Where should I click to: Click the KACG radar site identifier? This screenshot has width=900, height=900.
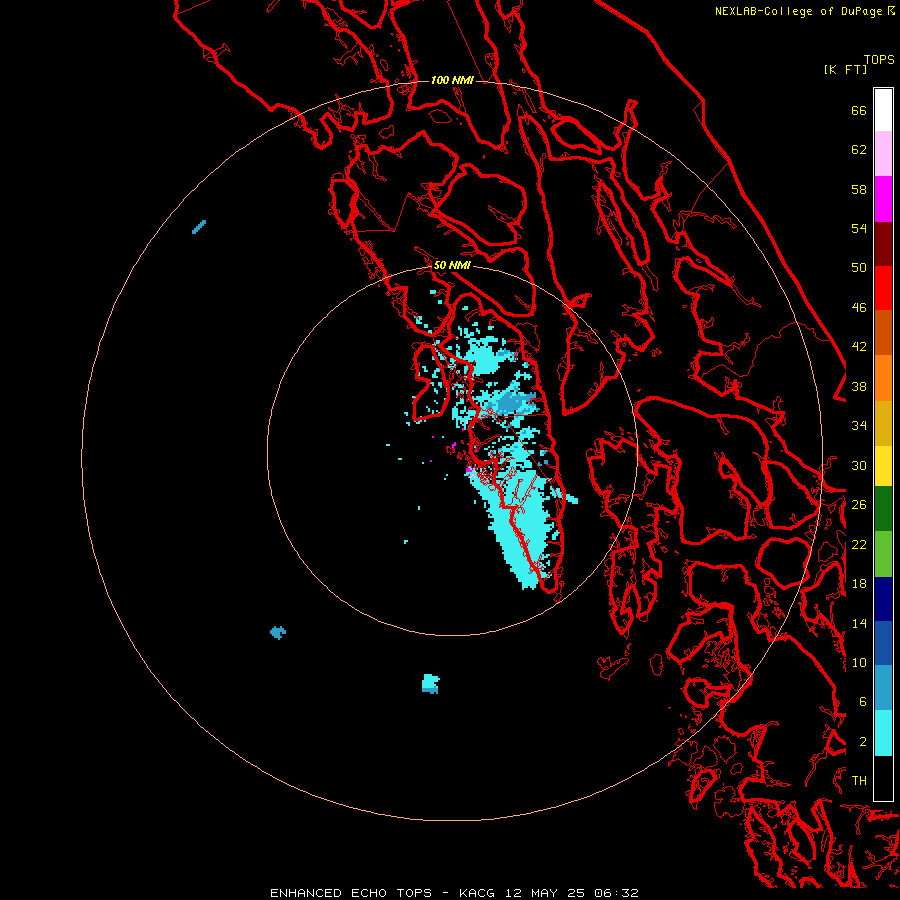click(478, 893)
